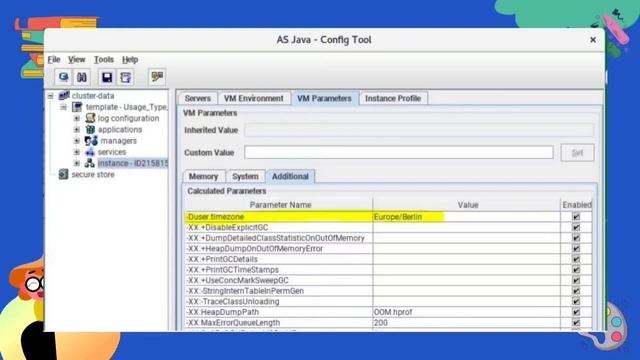Switch to the Memory sub-tab
This screenshot has height=360, width=640.
[203, 176]
